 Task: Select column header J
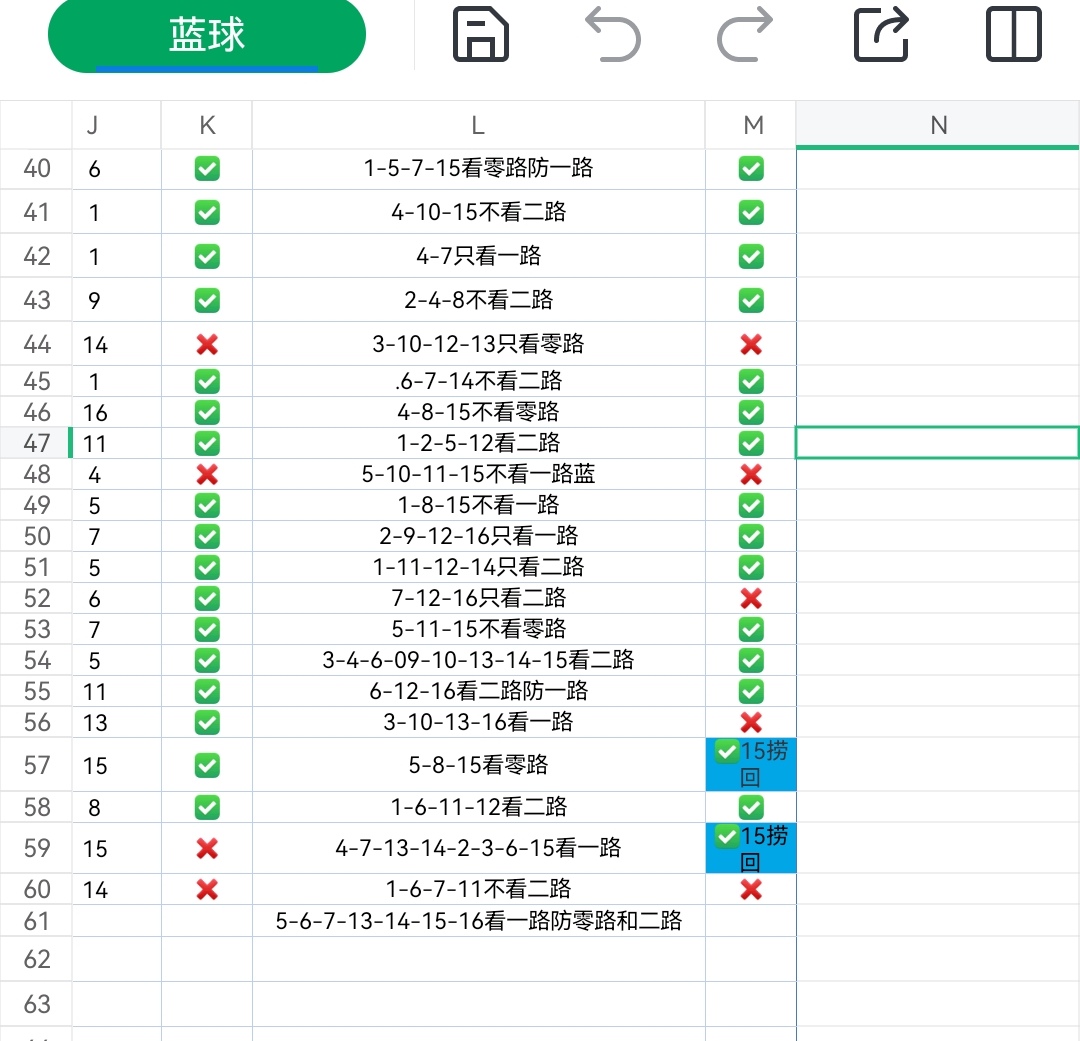[94, 125]
